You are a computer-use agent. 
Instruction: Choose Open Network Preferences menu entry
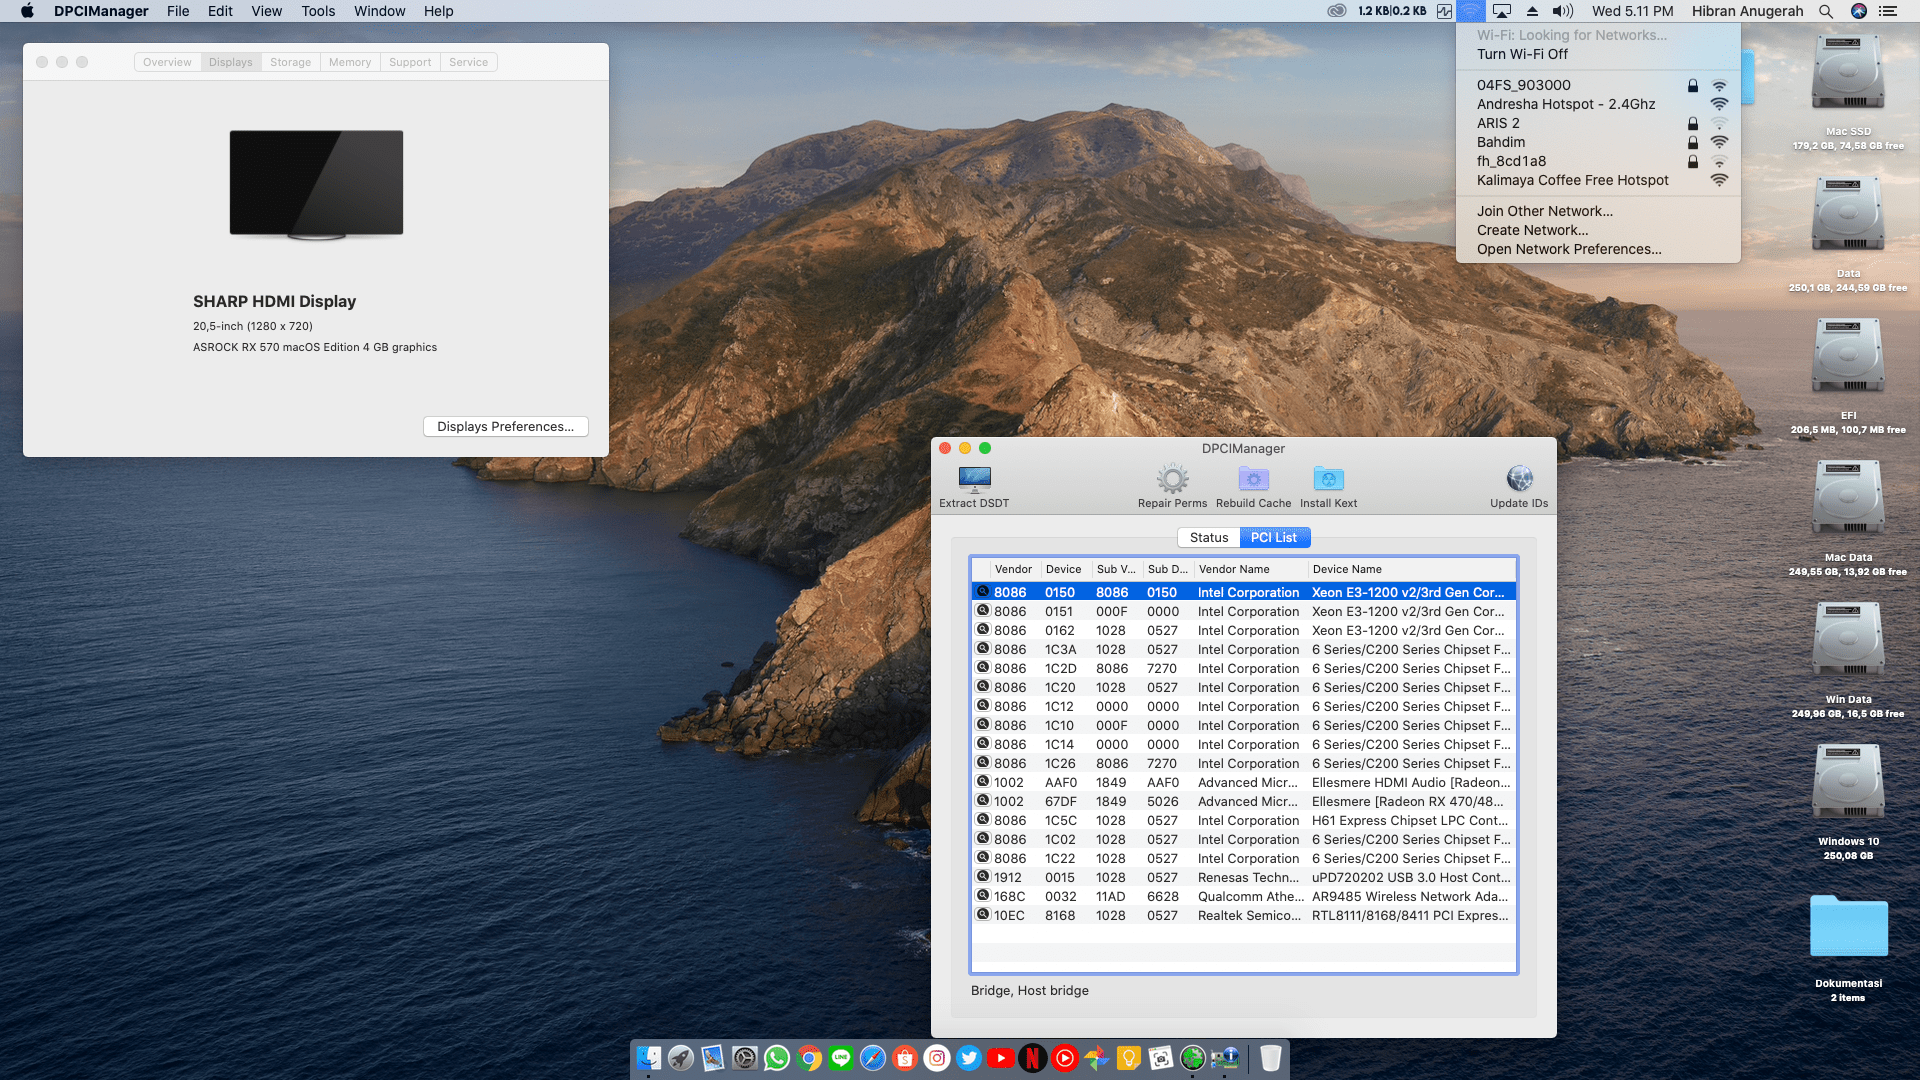pyautogui.click(x=1568, y=249)
